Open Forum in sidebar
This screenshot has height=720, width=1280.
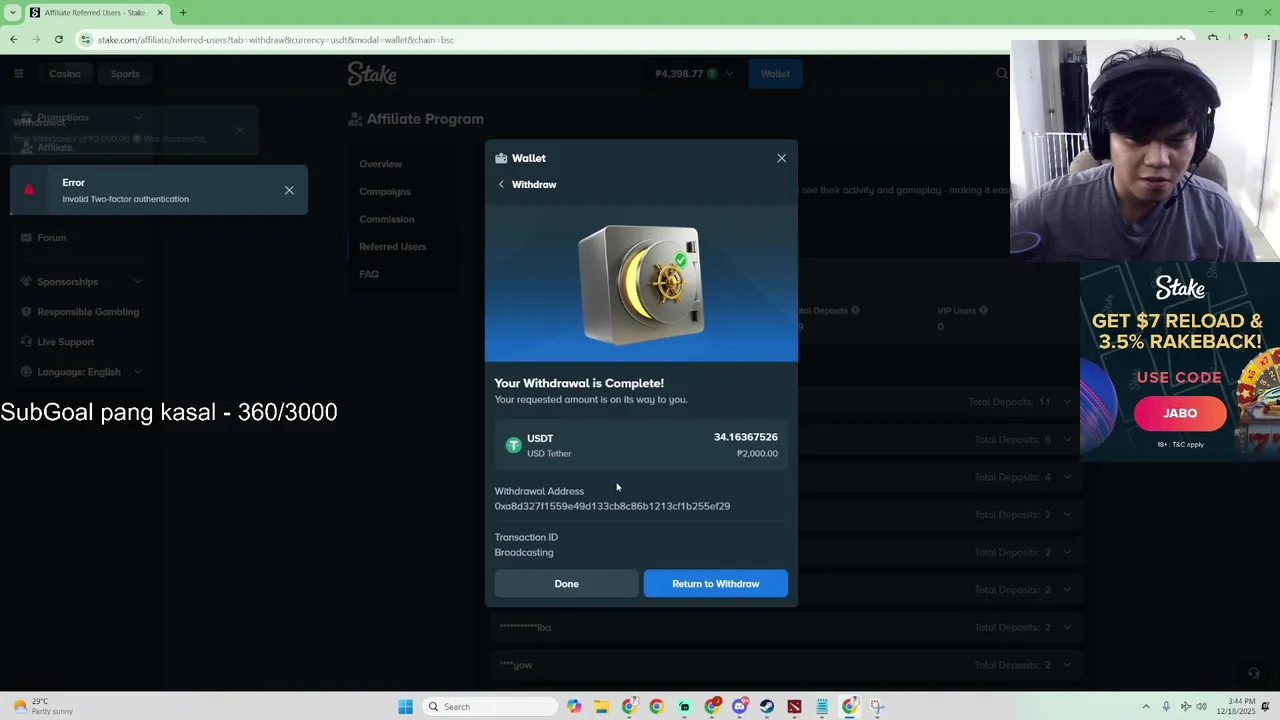(x=51, y=238)
